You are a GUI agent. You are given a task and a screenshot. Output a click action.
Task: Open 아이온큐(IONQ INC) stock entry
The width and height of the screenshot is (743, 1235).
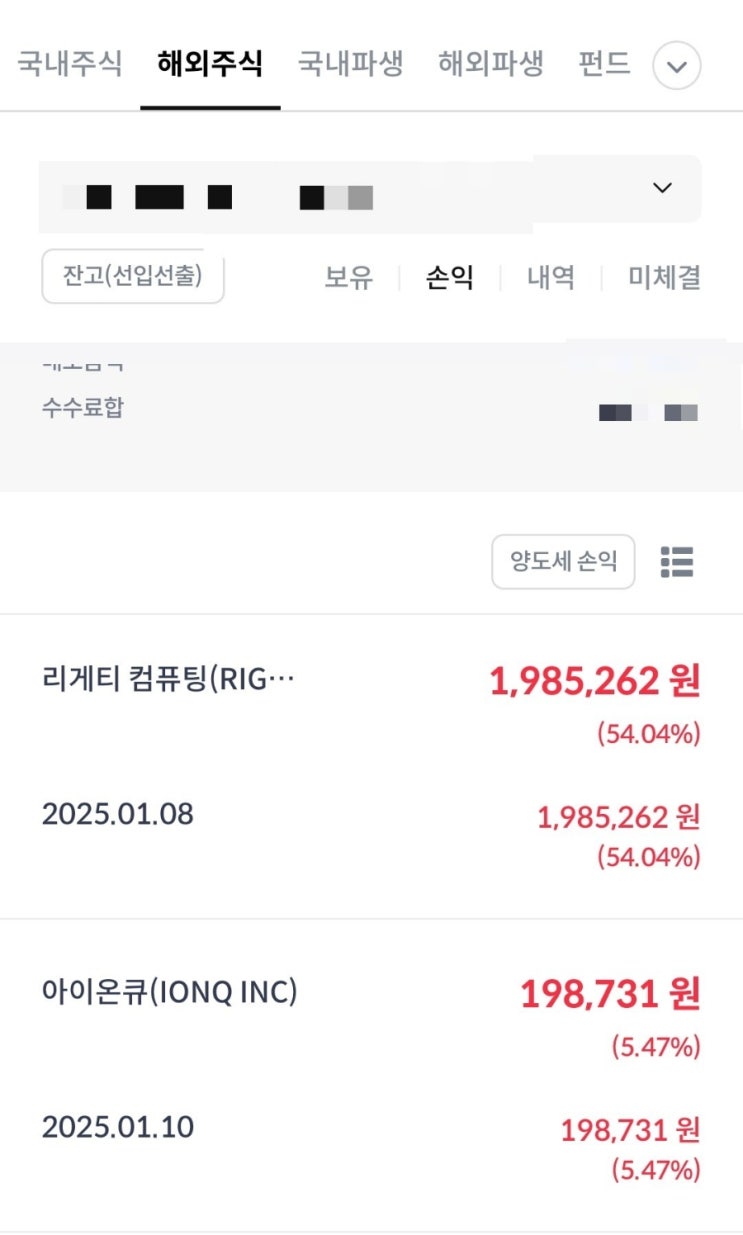[169, 993]
